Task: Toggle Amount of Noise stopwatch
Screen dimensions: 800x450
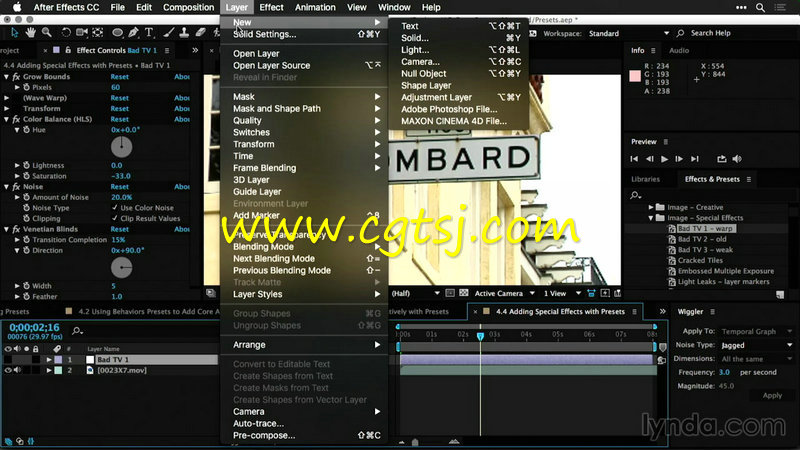Action: 27,197
